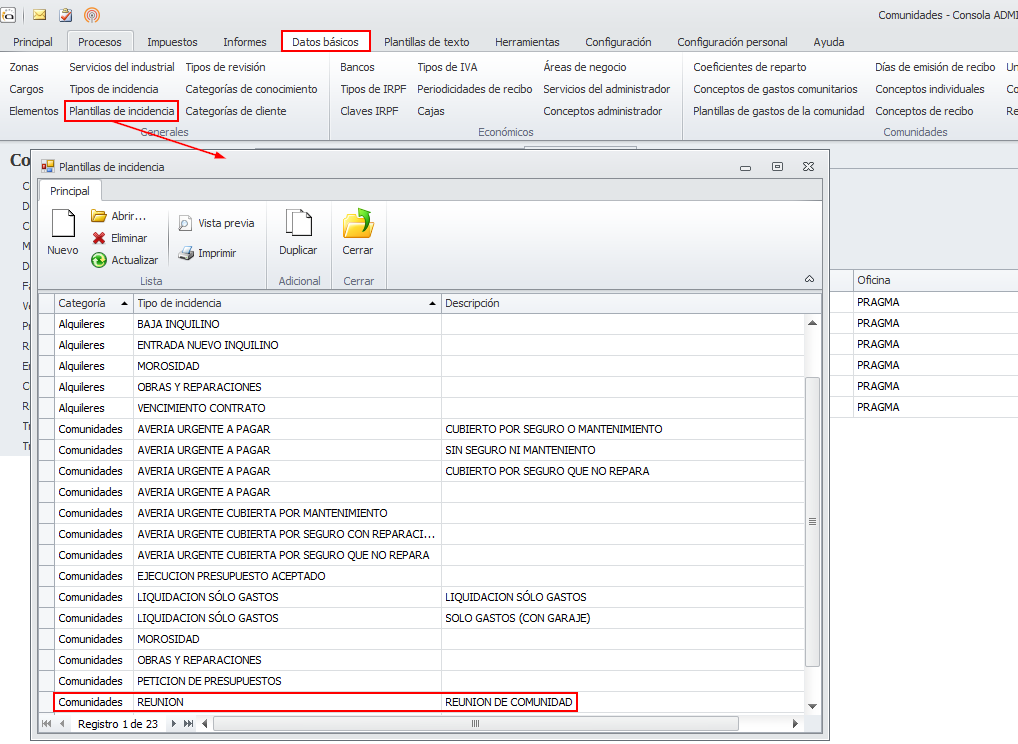
Task: Click the orange broadcast signal icon
Action: [92, 14]
